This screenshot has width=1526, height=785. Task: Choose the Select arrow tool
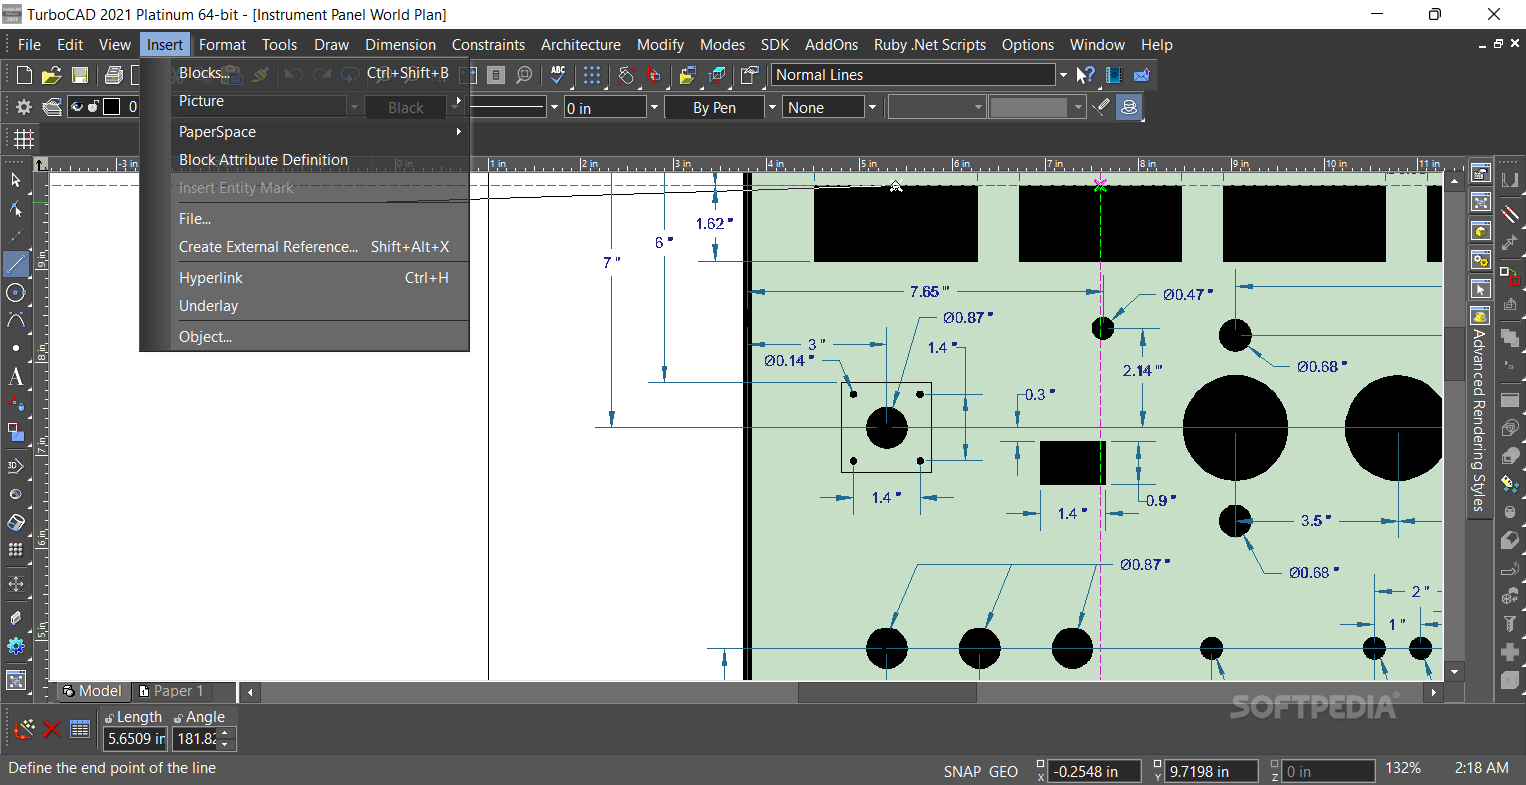click(15, 180)
